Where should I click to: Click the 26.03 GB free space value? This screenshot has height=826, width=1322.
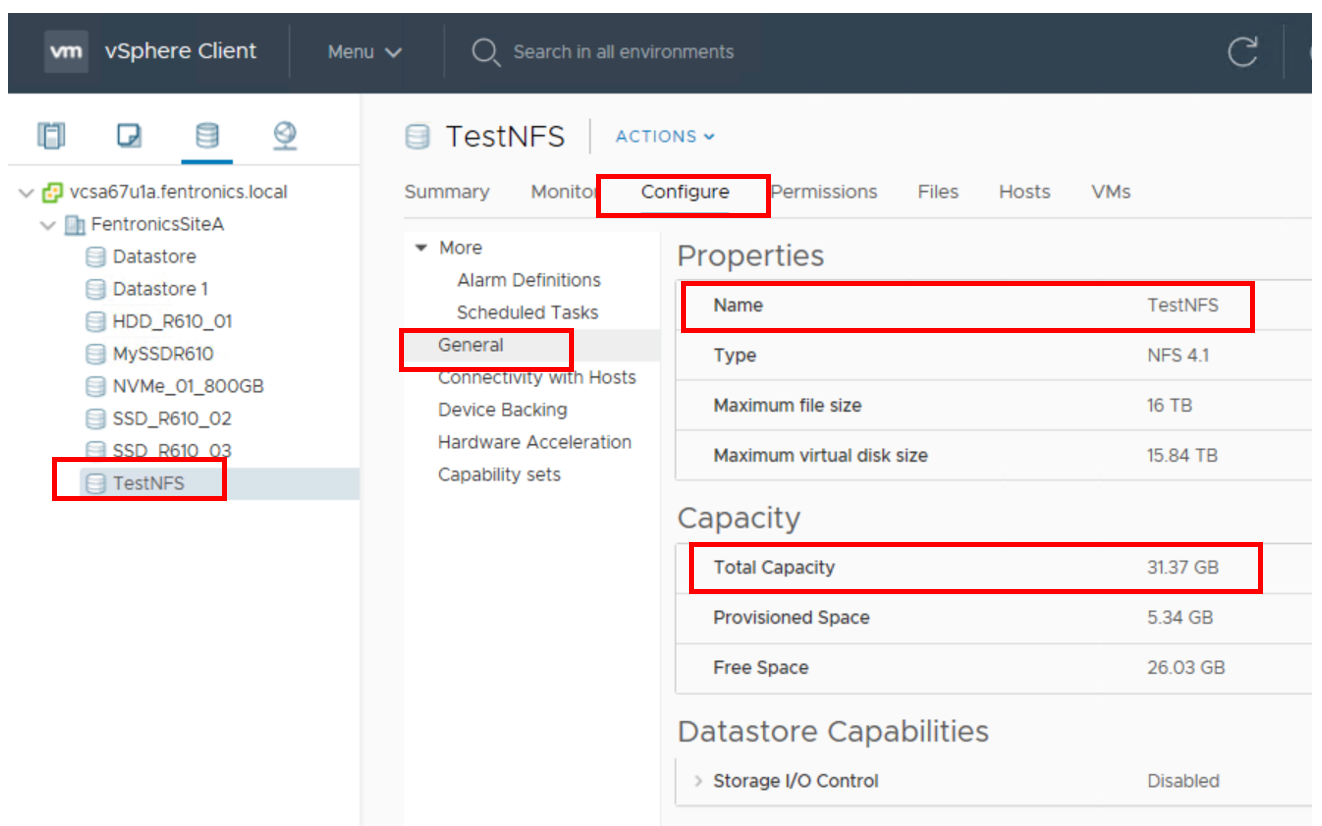[1186, 667]
